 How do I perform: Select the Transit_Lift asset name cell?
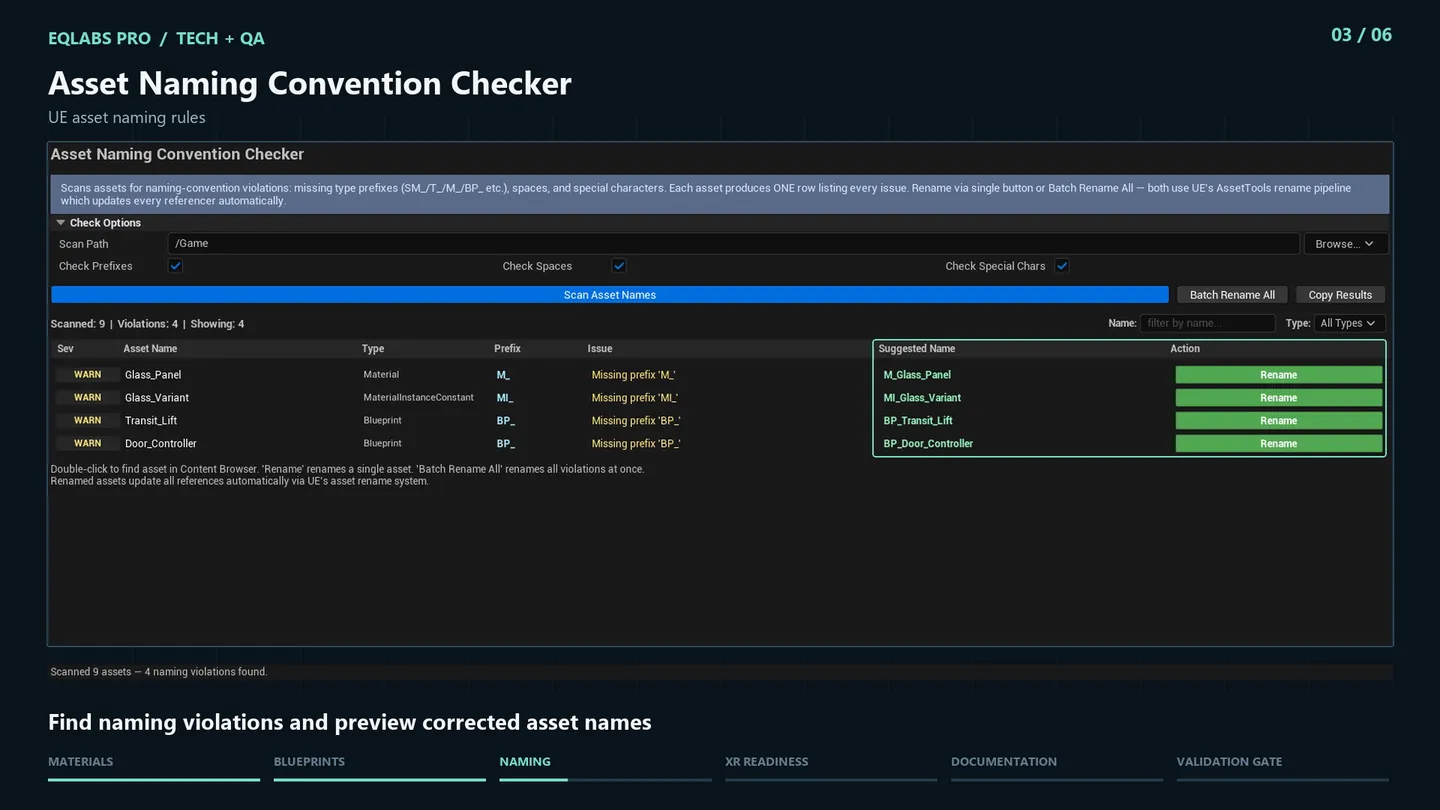[151, 421]
